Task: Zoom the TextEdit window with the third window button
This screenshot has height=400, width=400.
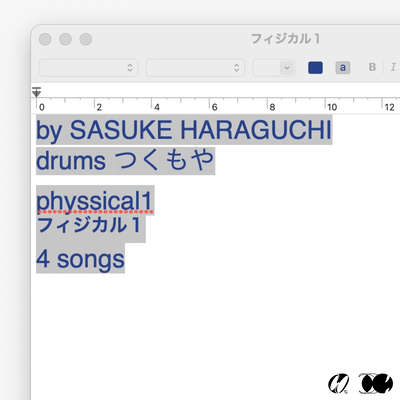Action: [x=86, y=39]
